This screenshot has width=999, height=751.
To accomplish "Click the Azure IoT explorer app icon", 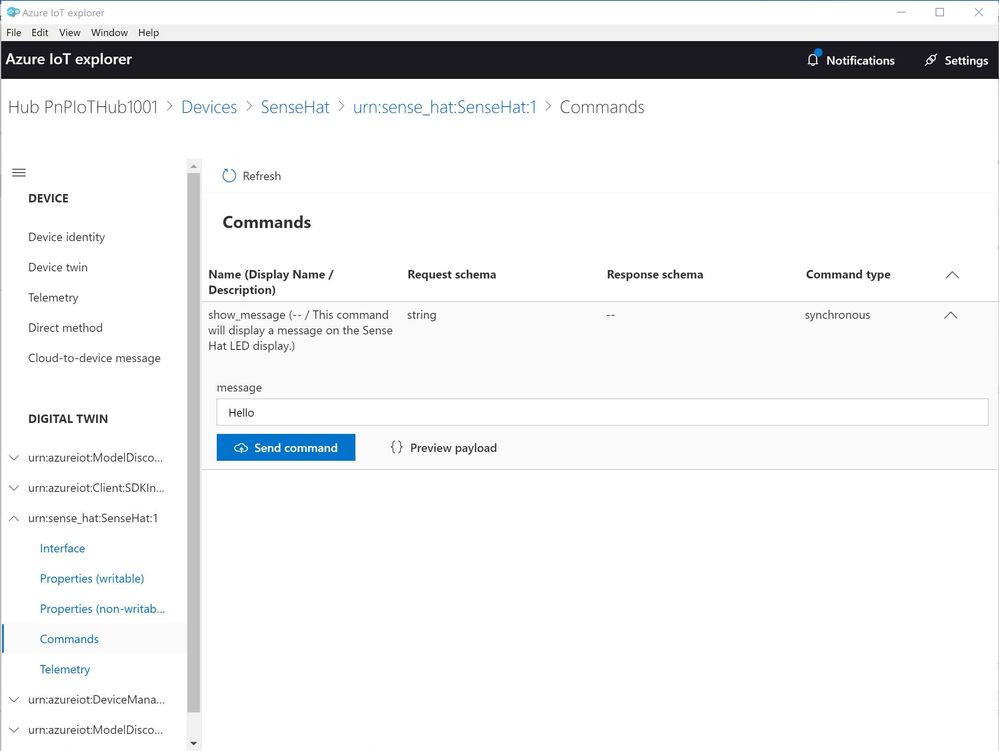I will 13,12.
